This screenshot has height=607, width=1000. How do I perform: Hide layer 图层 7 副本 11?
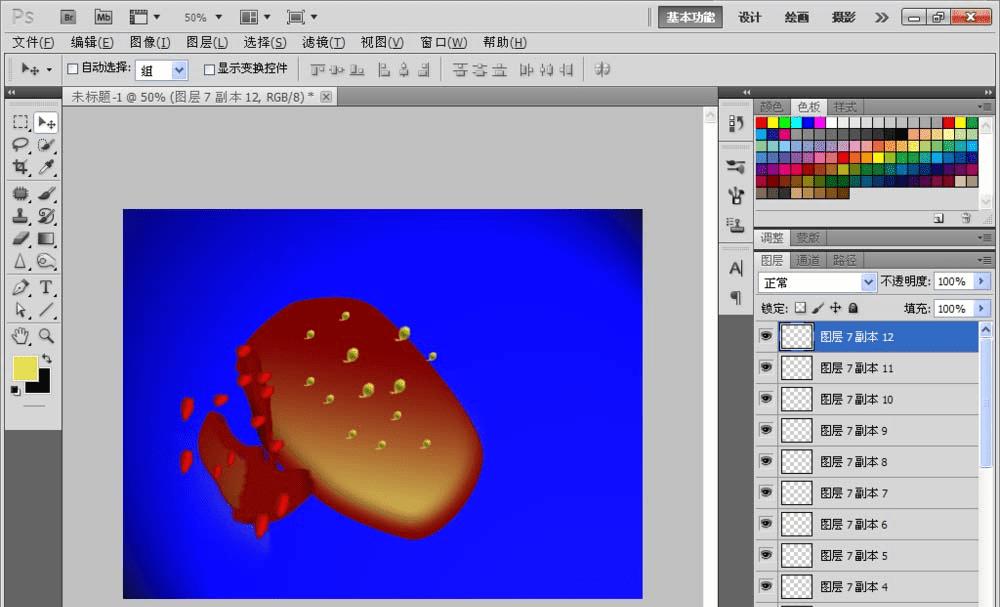pos(766,368)
